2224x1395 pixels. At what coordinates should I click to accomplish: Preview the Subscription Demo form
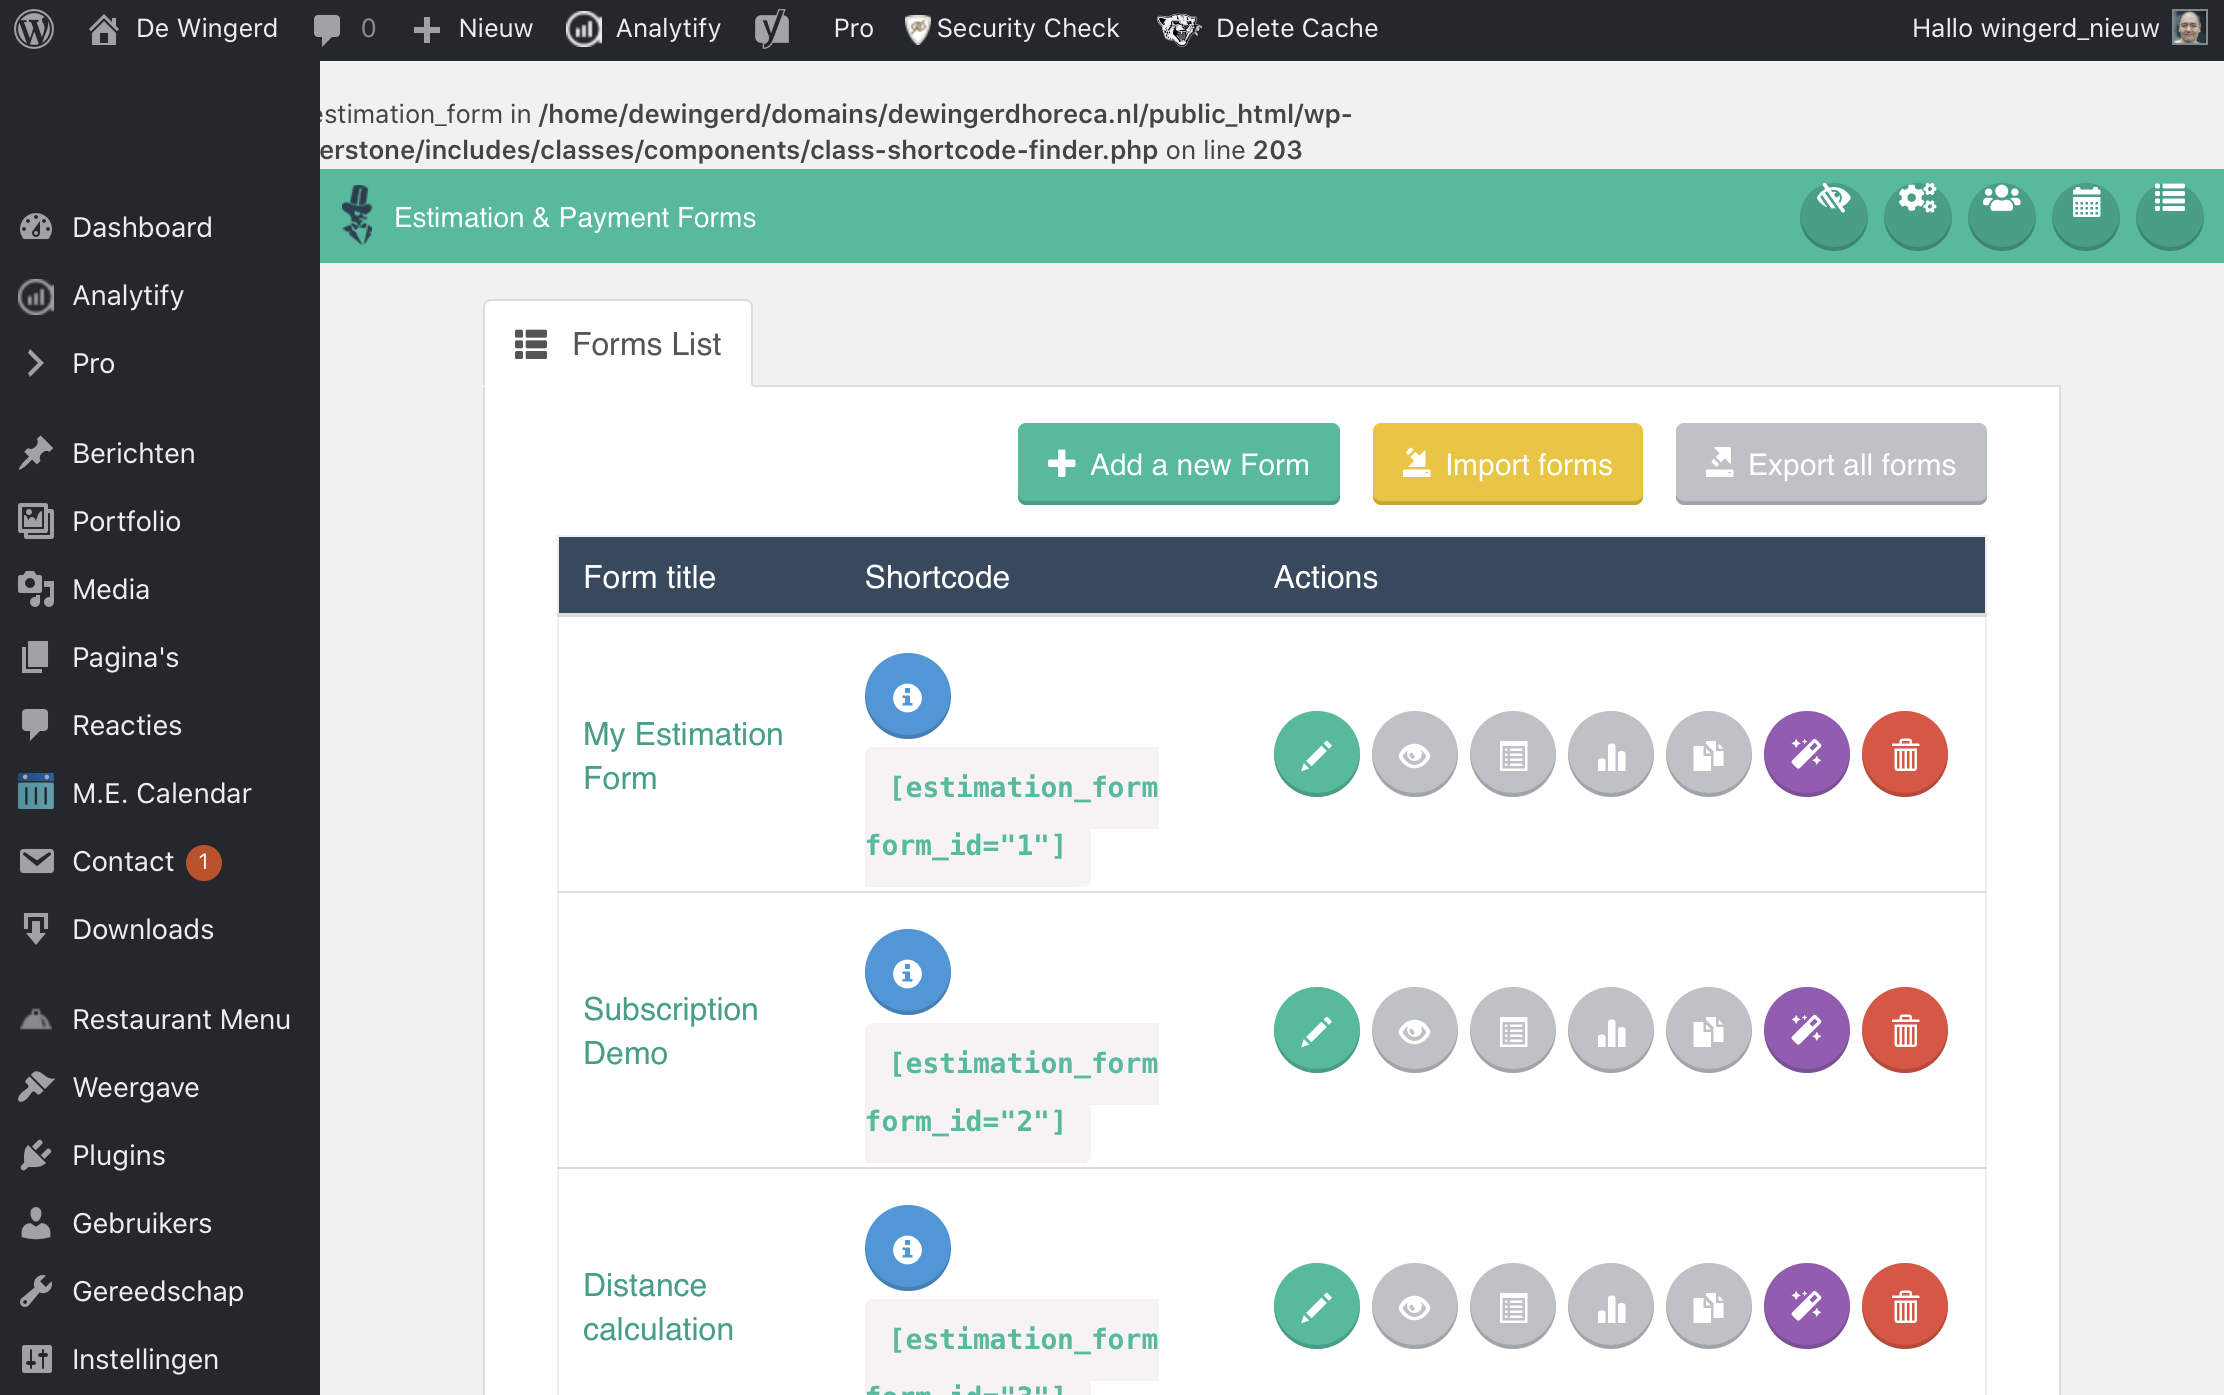coord(1414,1030)
